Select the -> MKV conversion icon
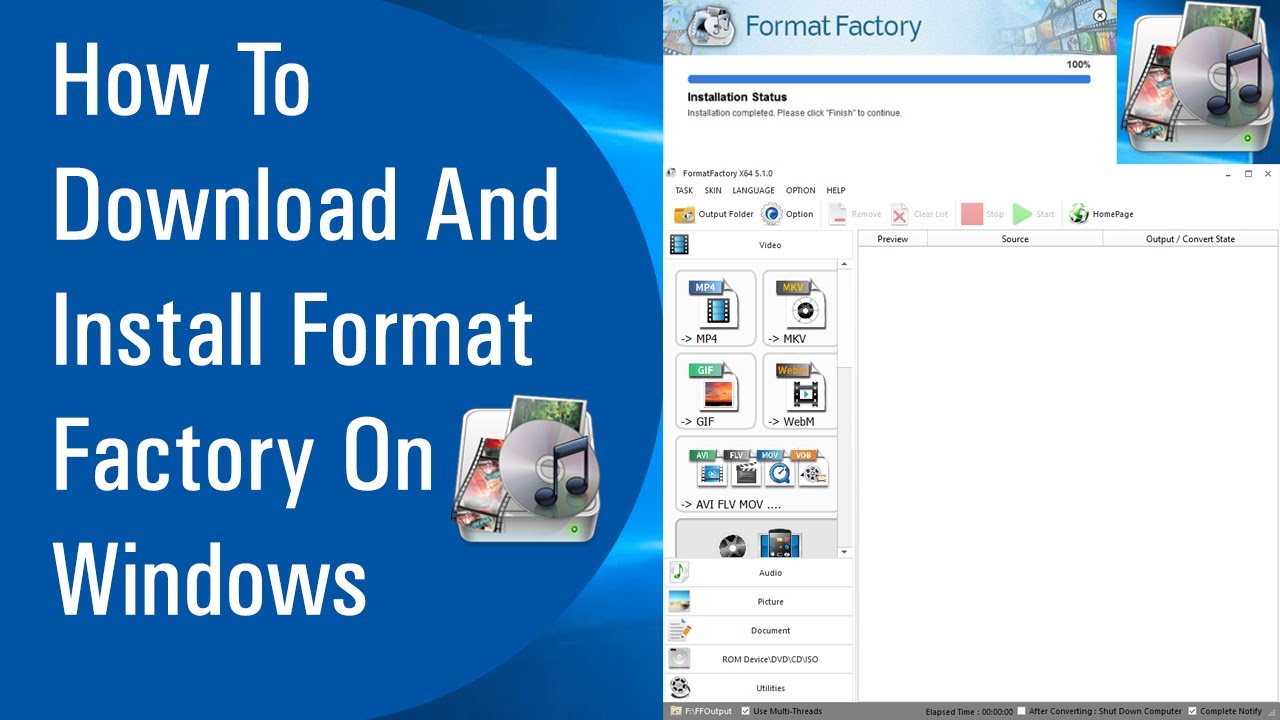Image resolution: width=1280 pixels, height=720 pixels. (799, 309)
